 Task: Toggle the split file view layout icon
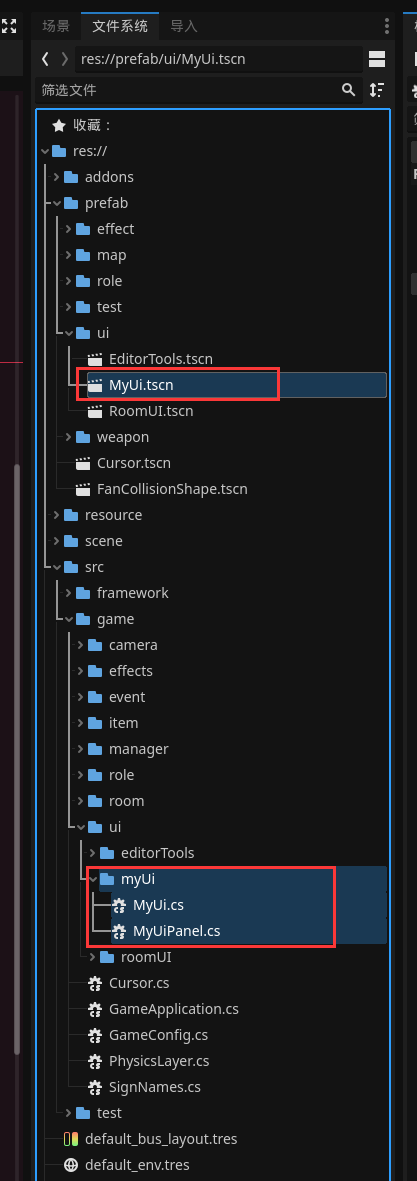pyautogui.click(x=377, y=59)
